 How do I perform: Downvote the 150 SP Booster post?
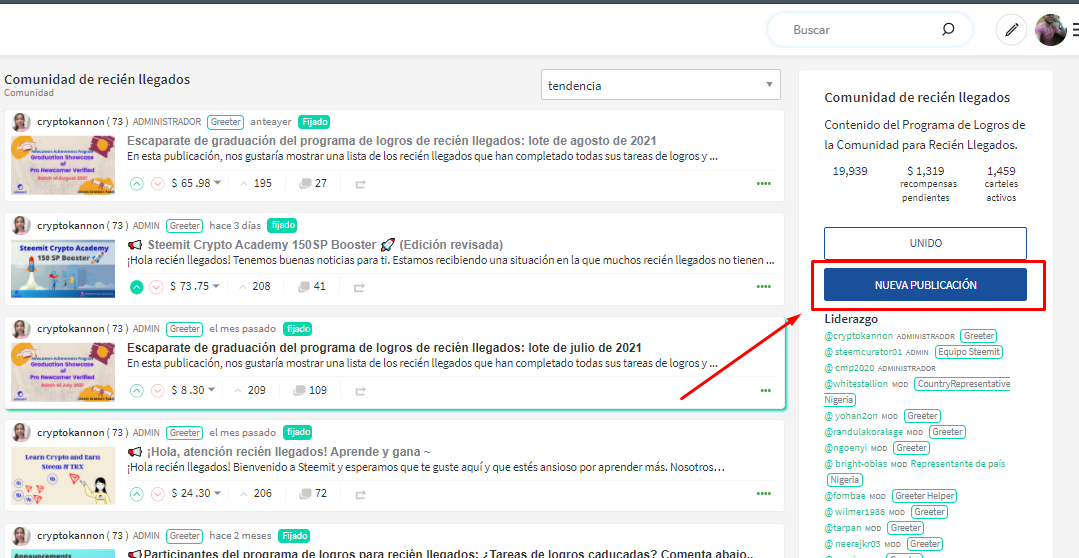(x=157, y=287)
